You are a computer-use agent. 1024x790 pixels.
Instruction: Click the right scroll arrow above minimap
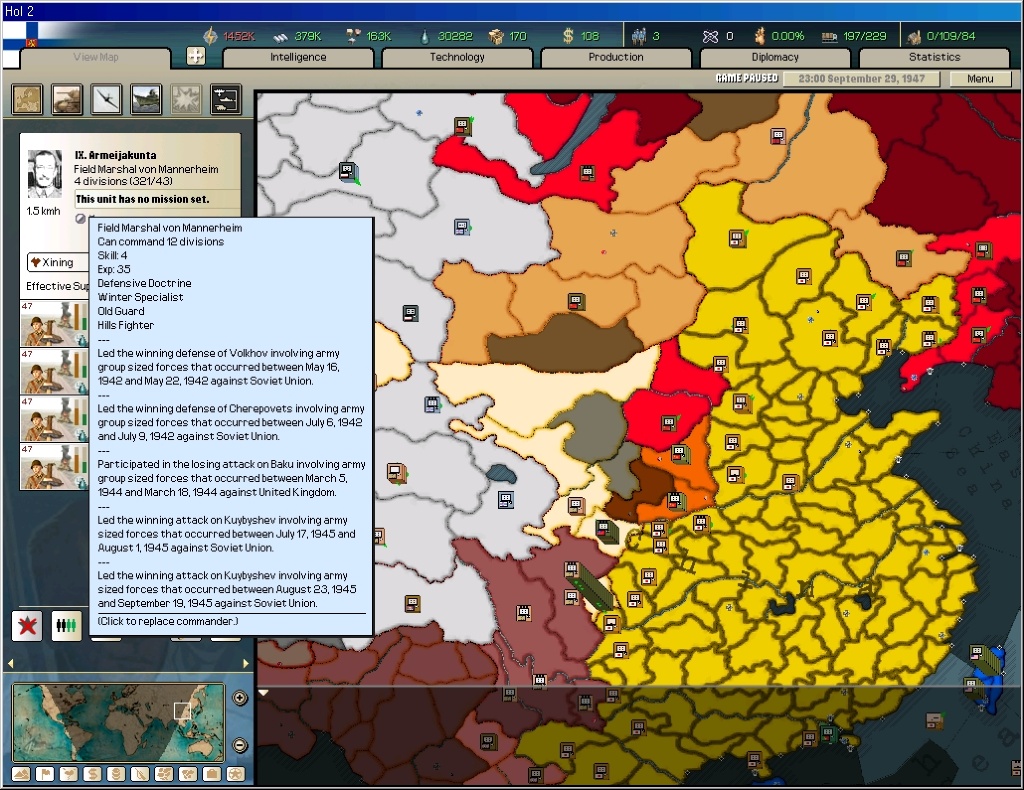pos(246,663)
